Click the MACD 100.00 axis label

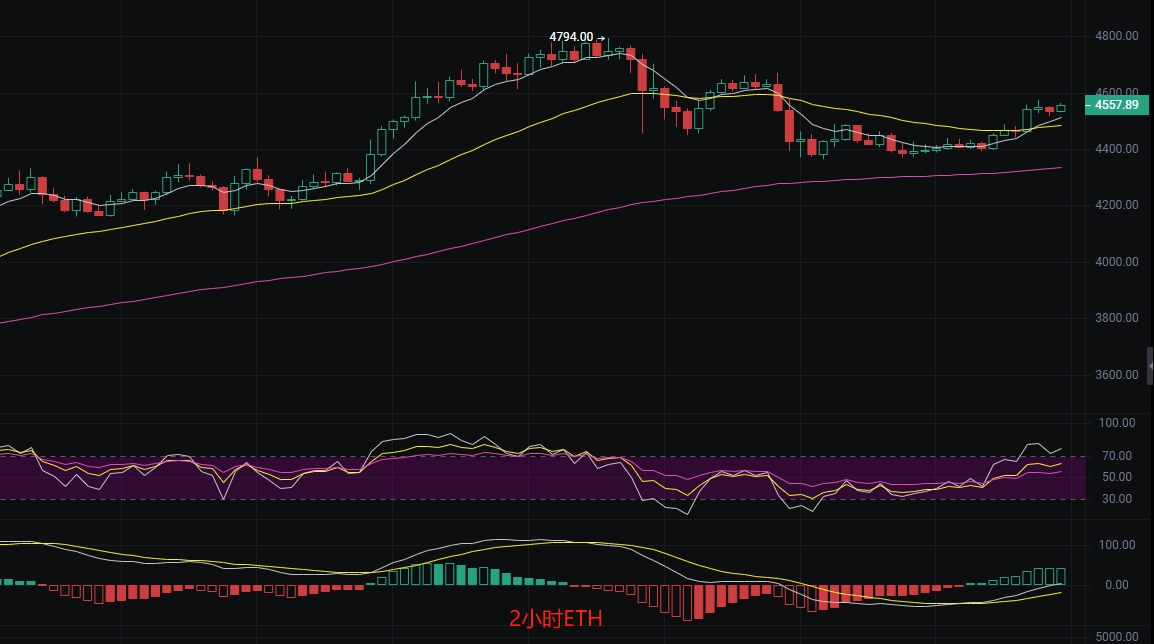(1116, 545)
